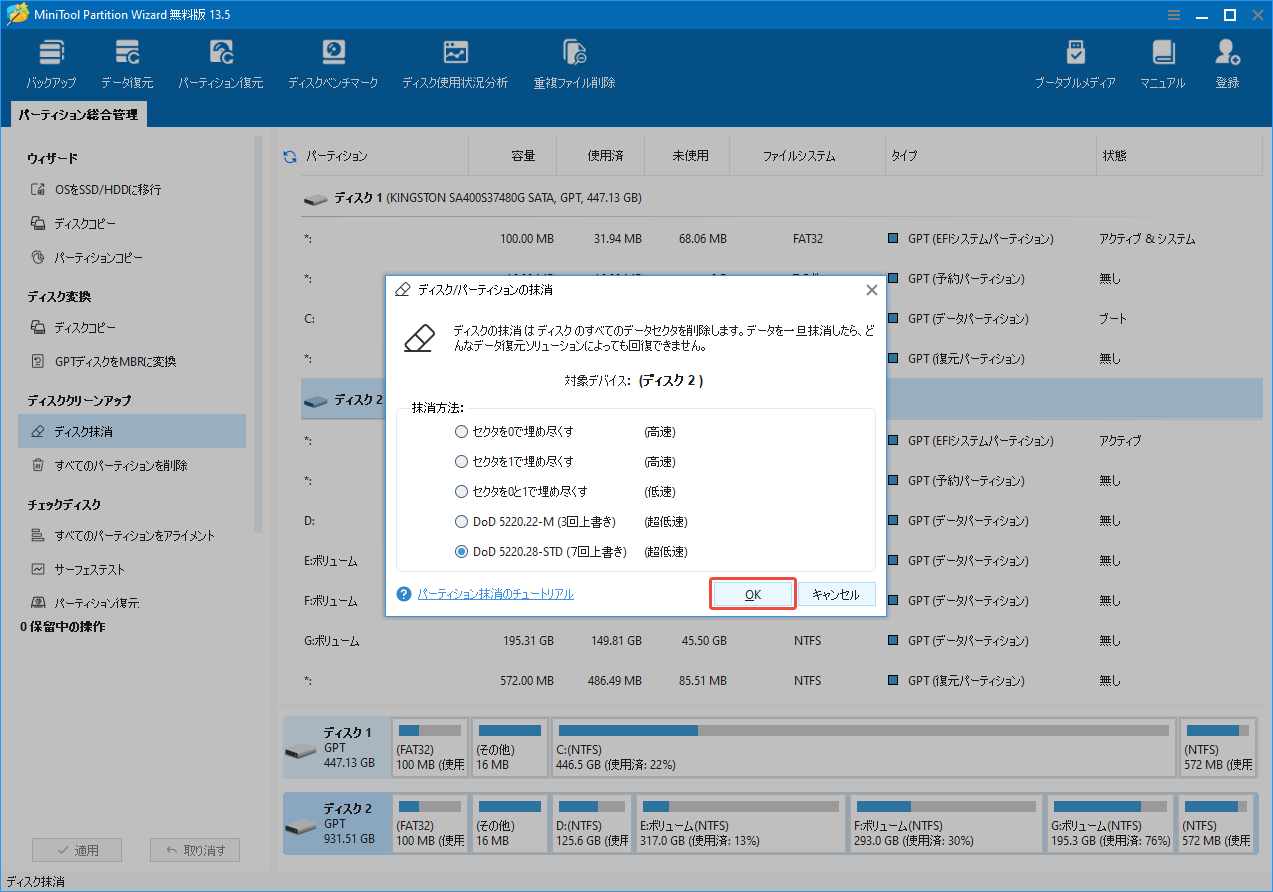Open the マニュアル icon

click(1163, 64)
